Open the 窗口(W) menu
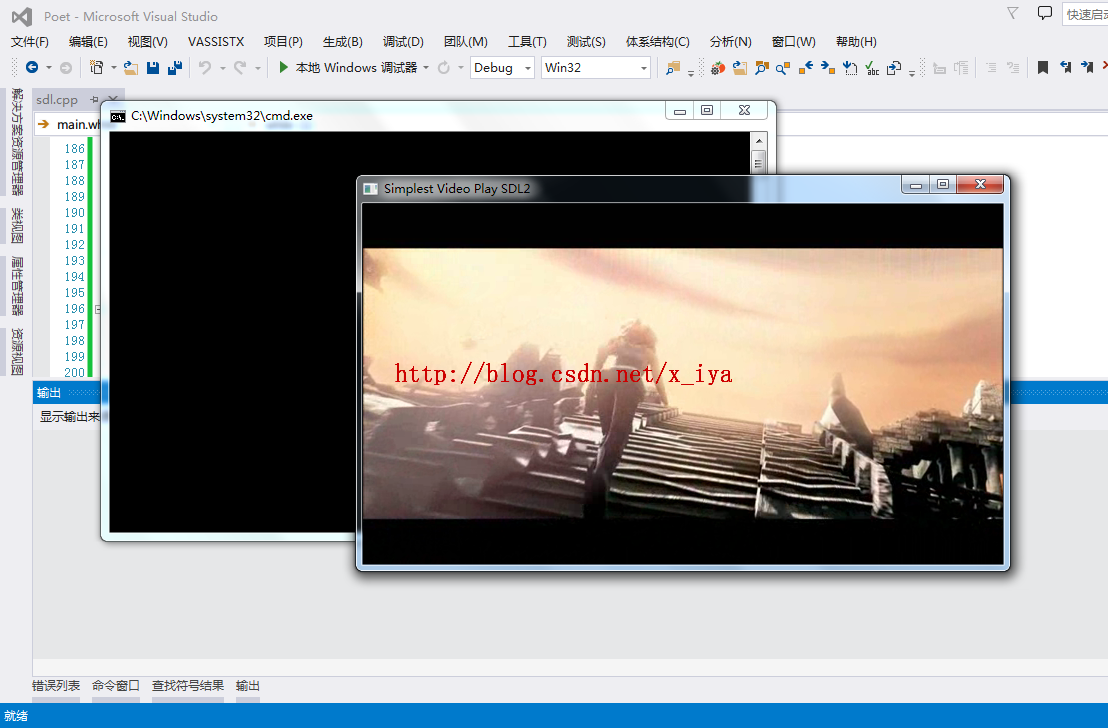The width and height of the screenshot is (1108, 728). point(794,42)
